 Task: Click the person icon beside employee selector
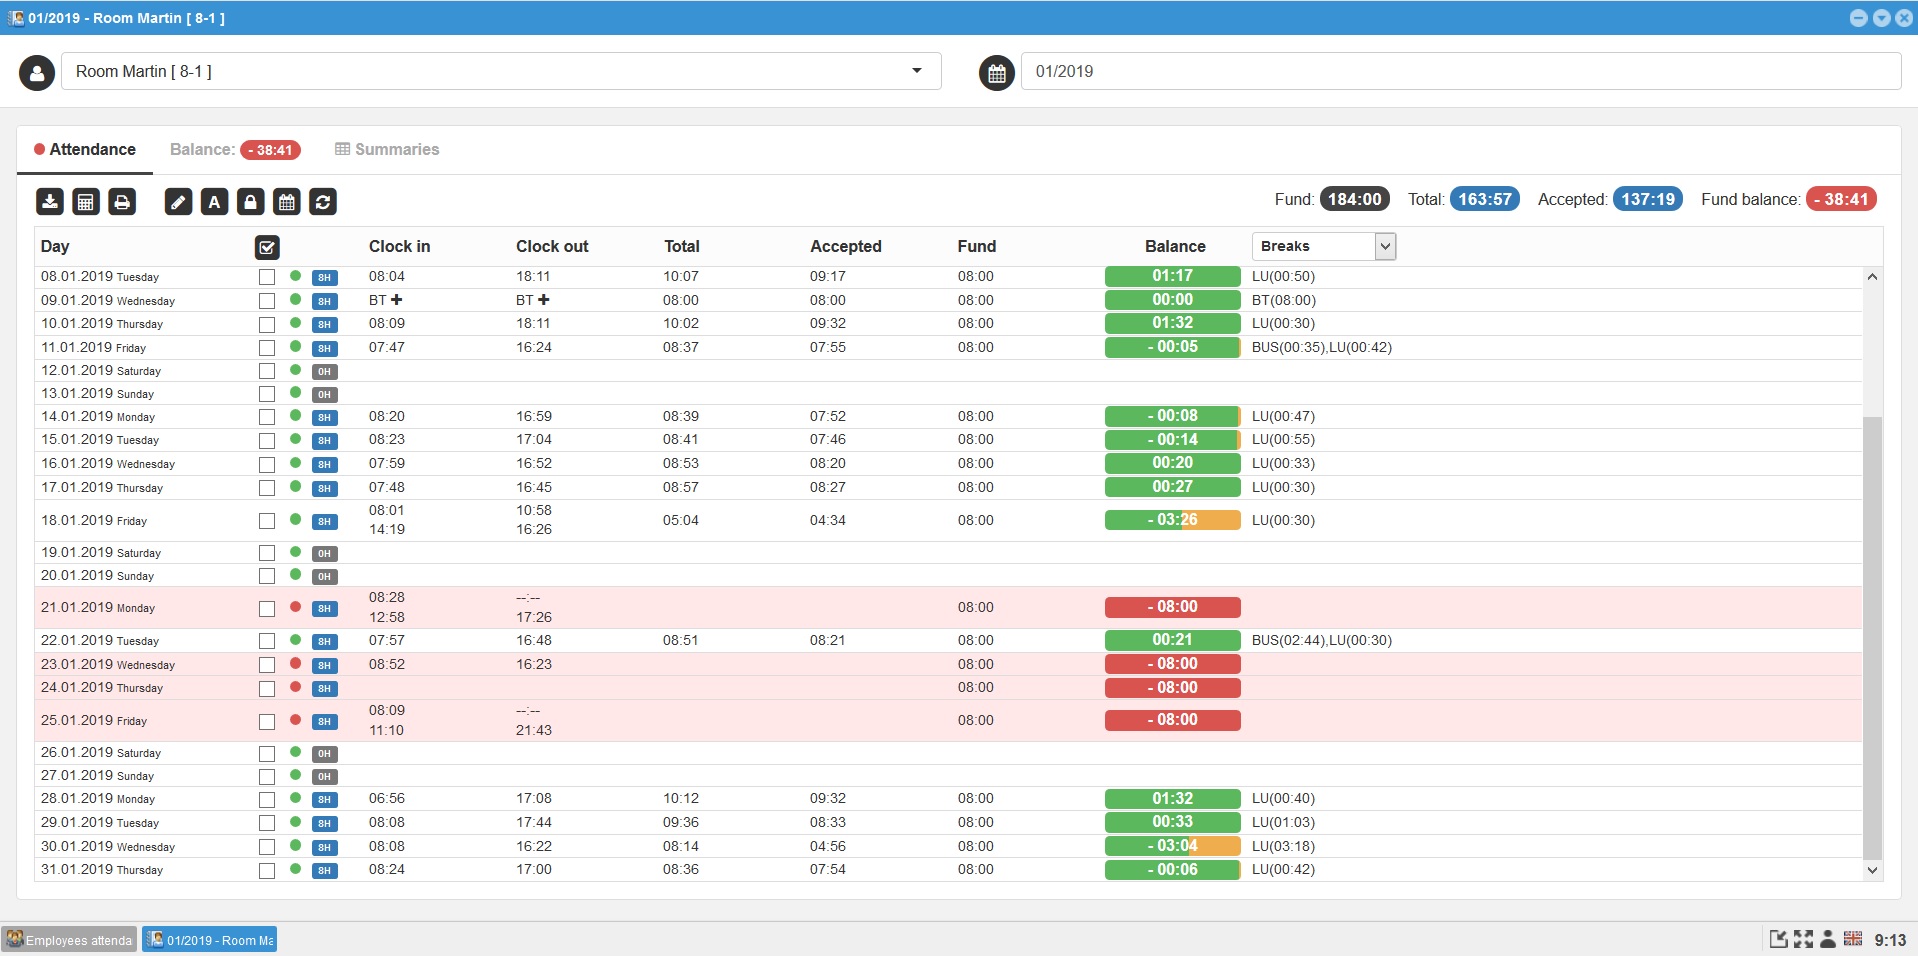pos(37,73)
